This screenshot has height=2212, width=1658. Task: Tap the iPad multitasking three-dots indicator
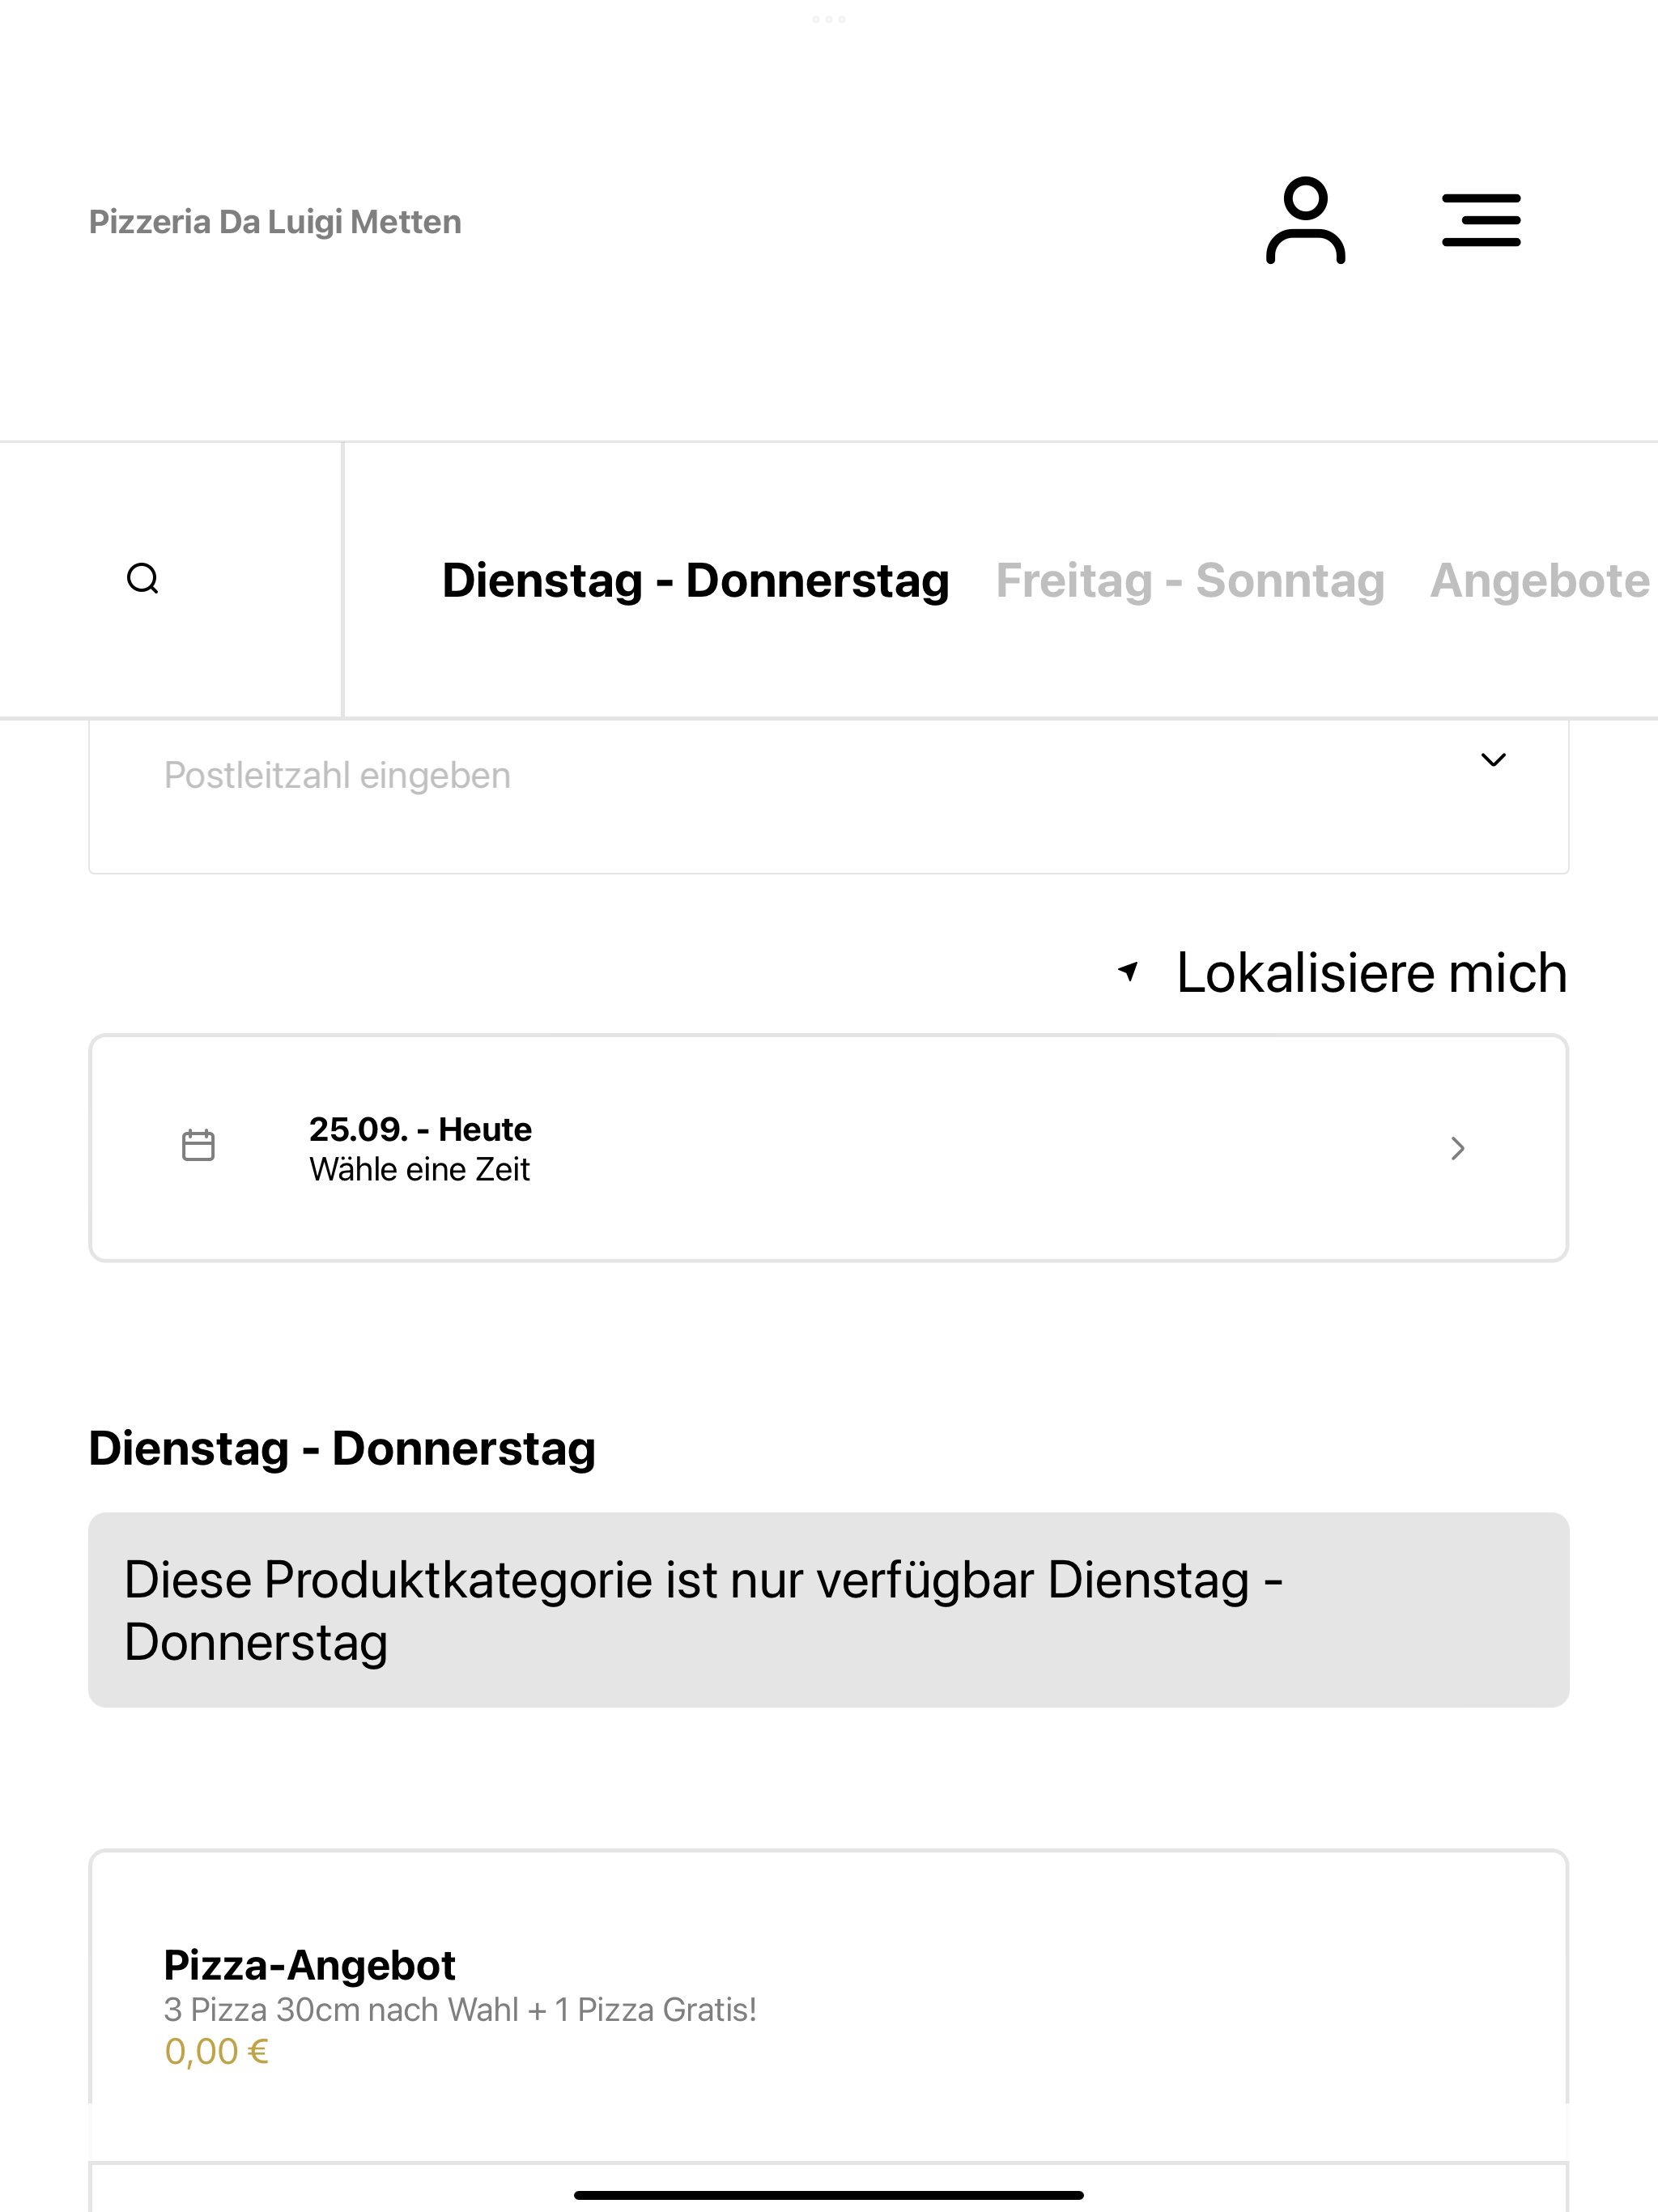coord(829,19)
